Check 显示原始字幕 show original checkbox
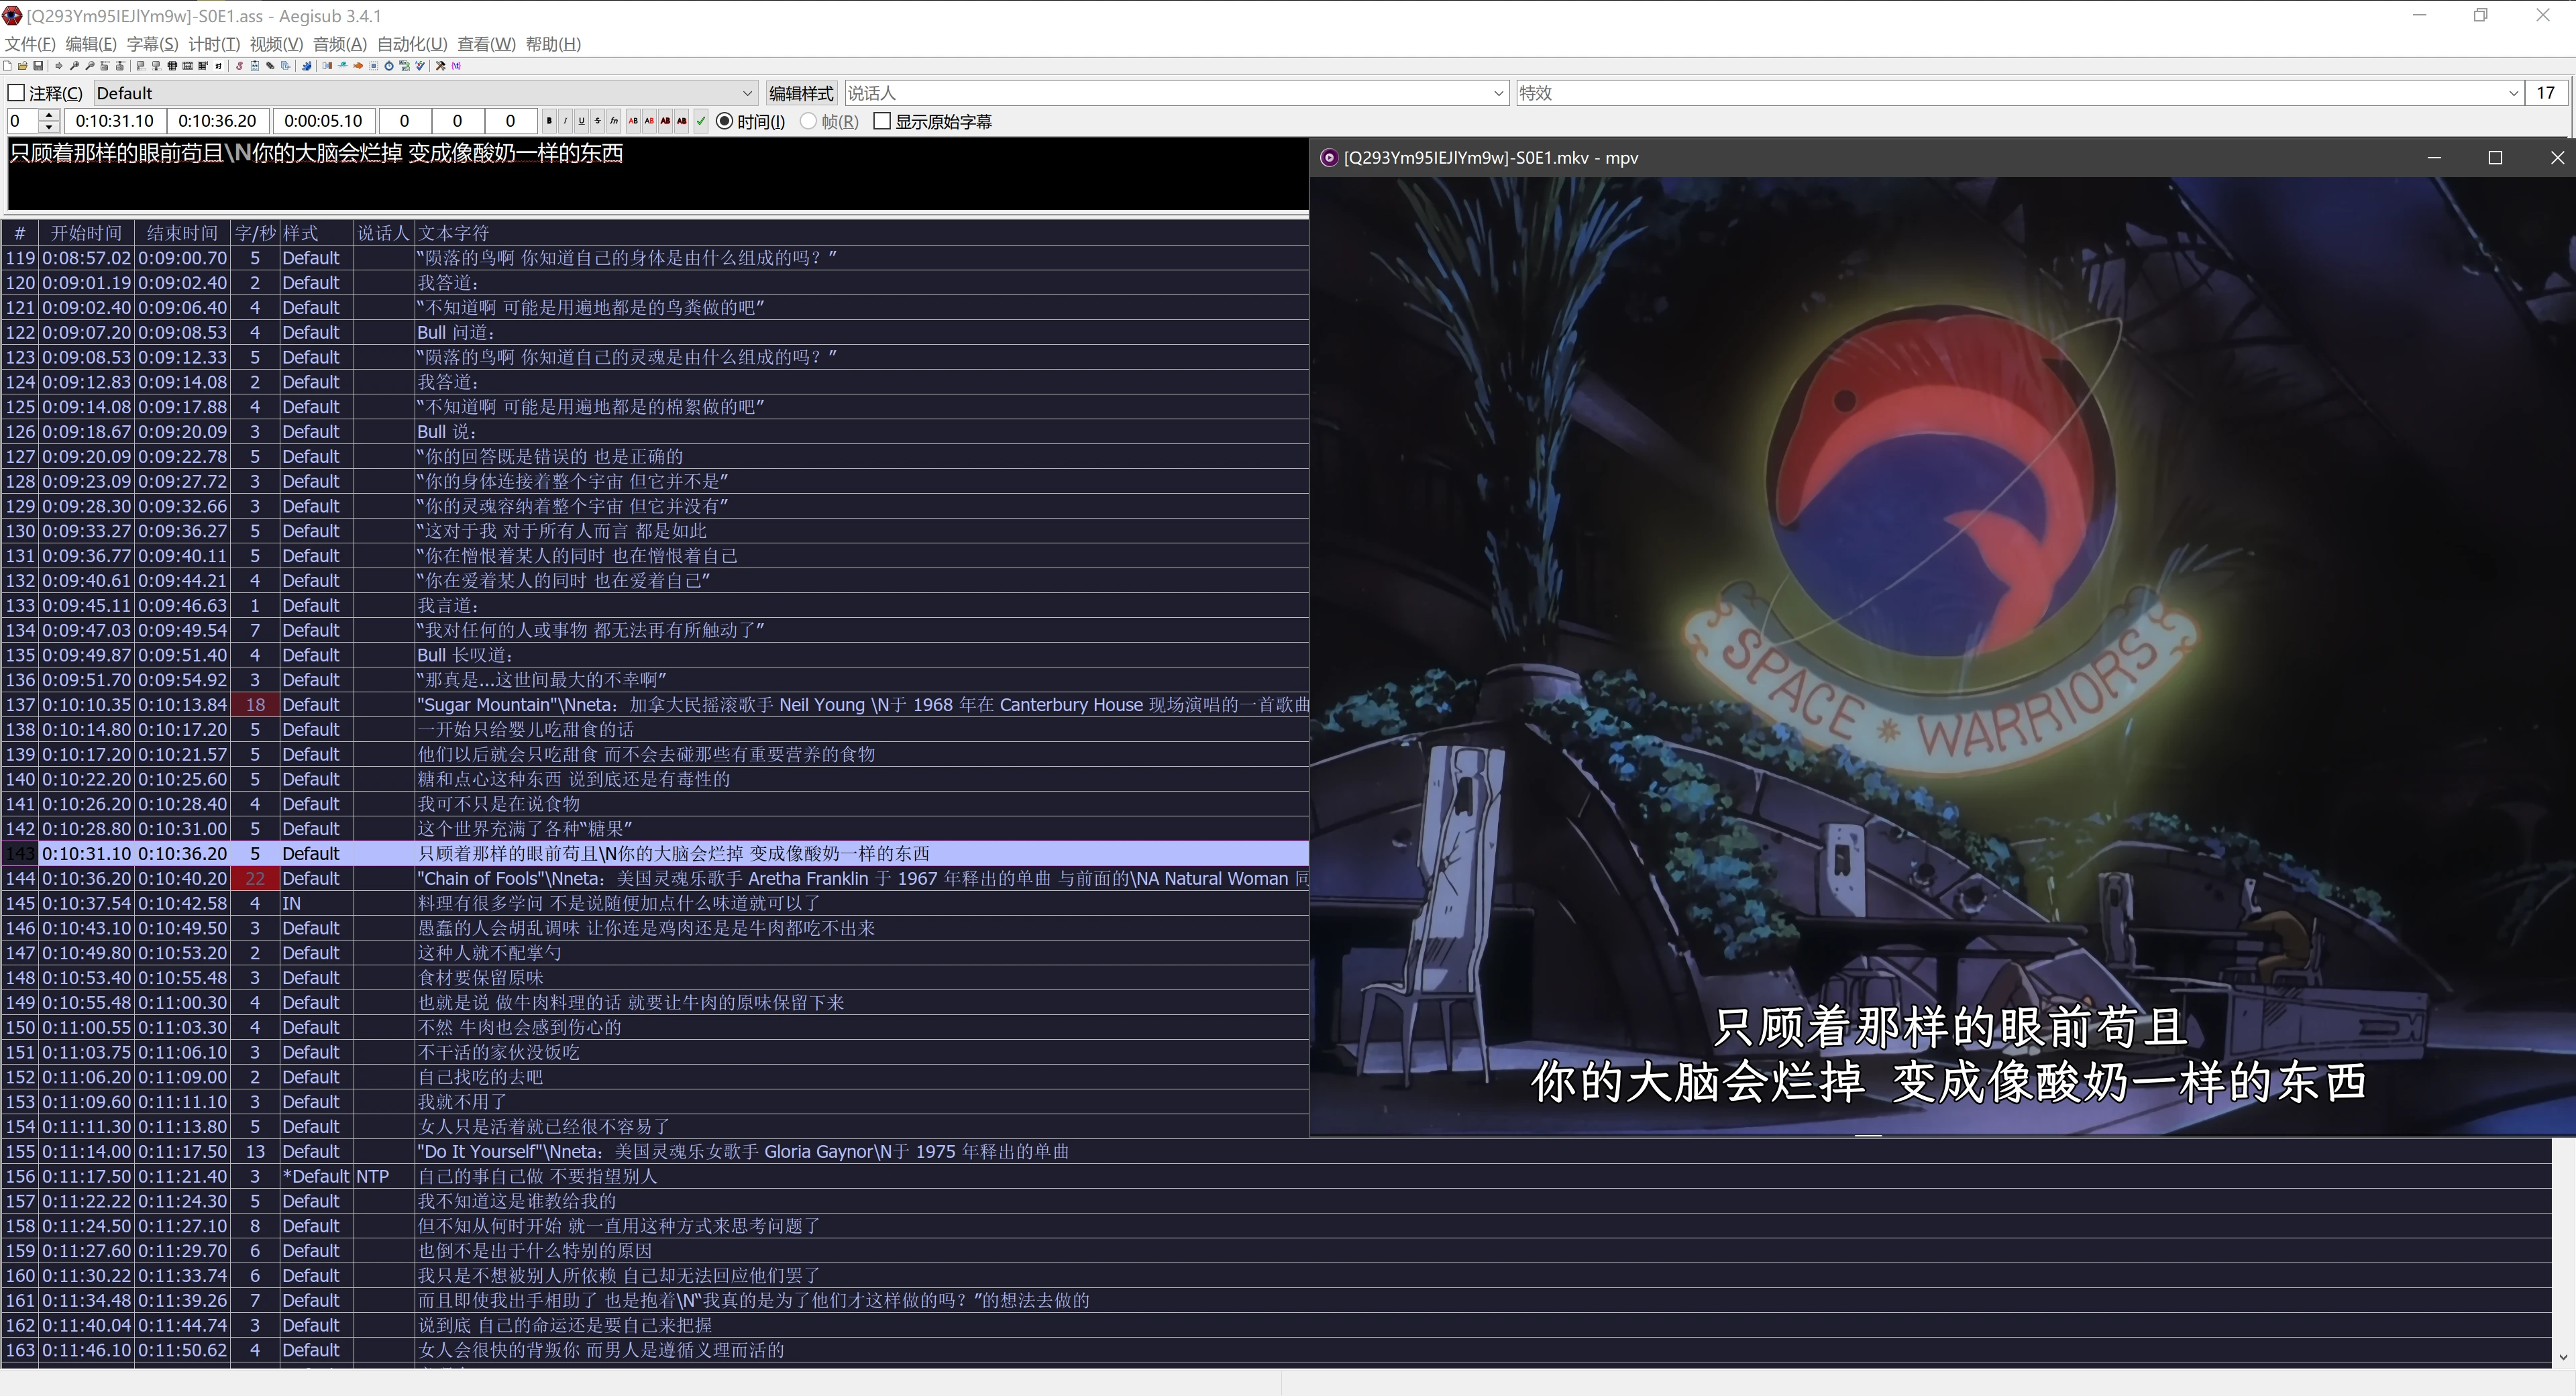This screenshot has width=2576, height=1396. click(882, 121)
